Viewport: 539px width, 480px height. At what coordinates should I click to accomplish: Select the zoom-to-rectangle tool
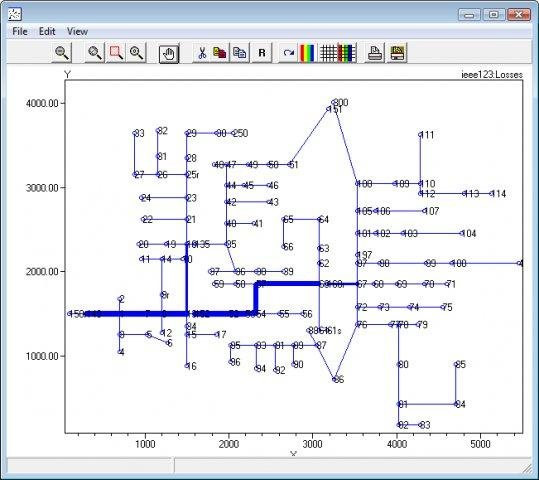[116, 53]
